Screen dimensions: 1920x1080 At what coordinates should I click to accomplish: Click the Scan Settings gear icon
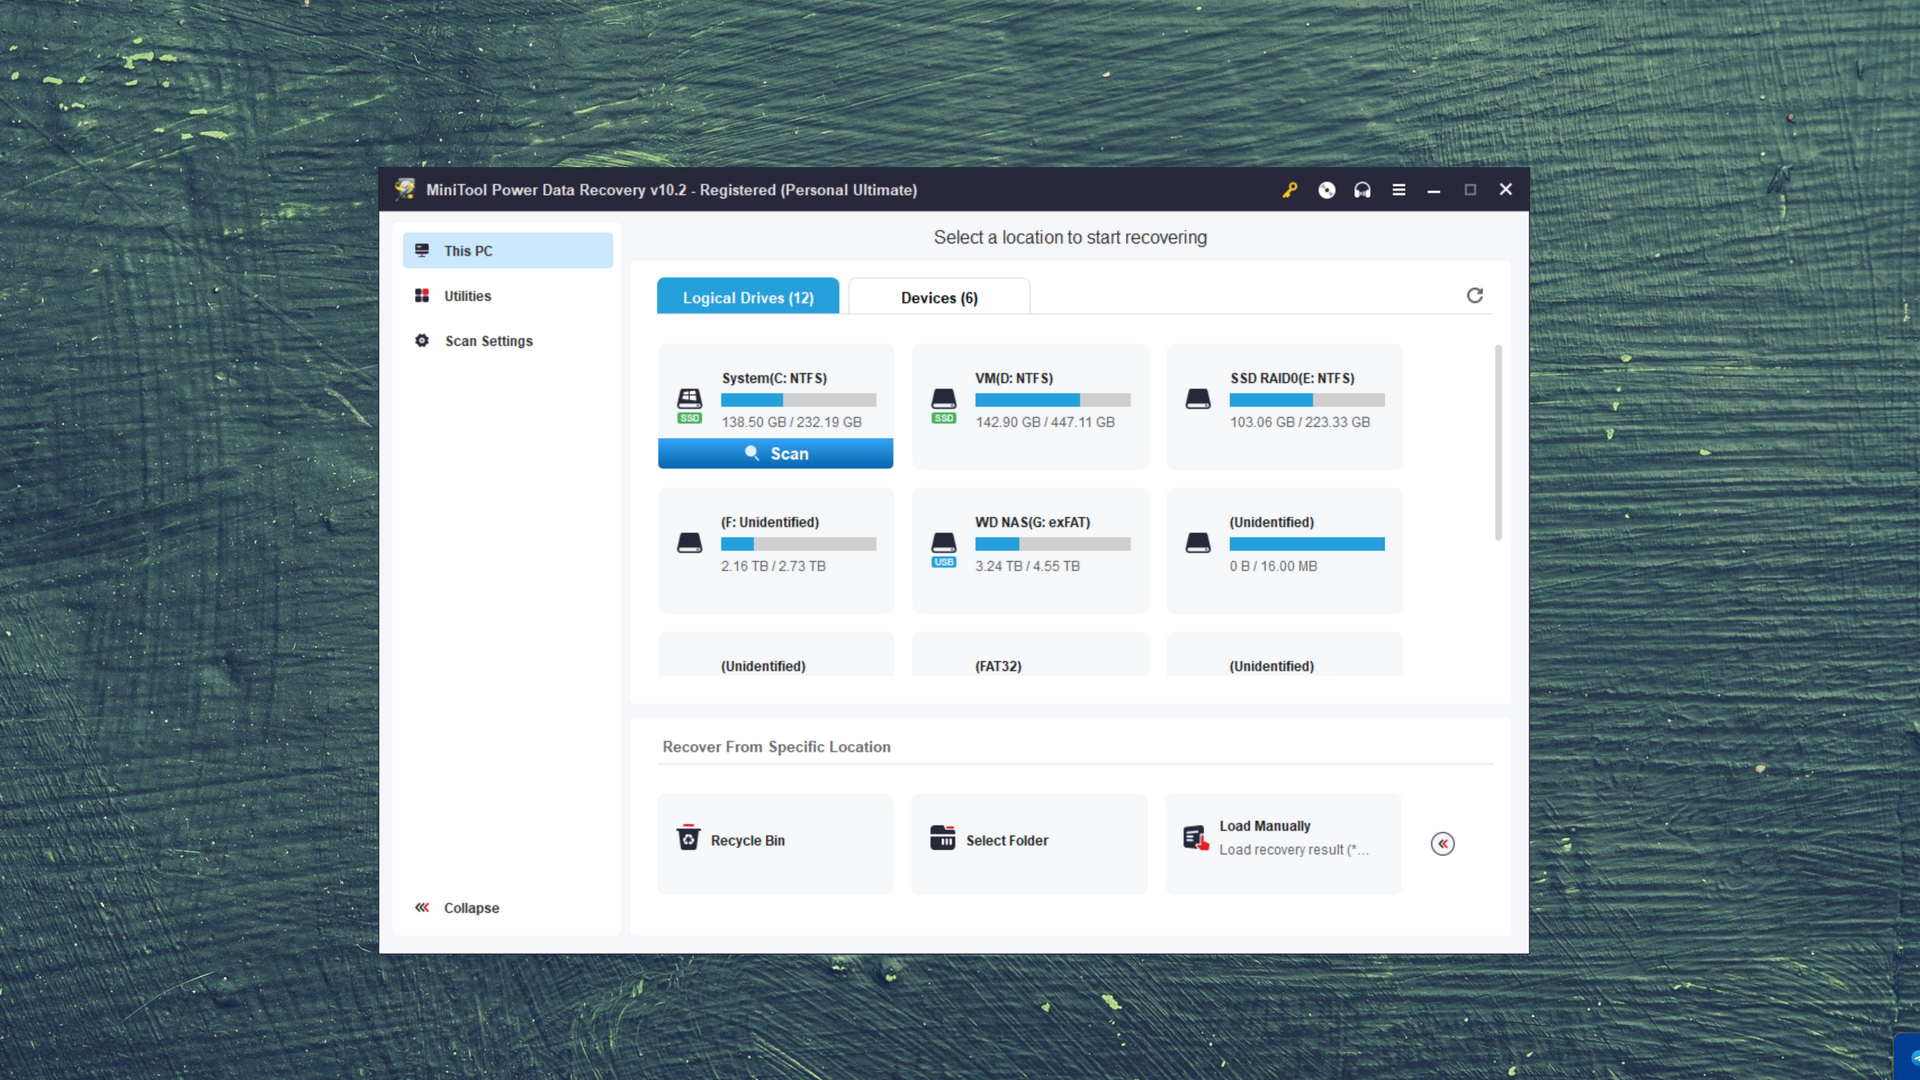tap(422, 341)
